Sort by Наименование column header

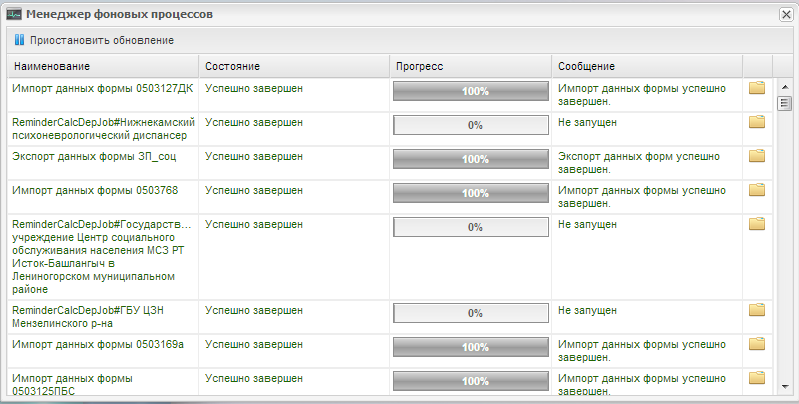(x=103, y=66)
